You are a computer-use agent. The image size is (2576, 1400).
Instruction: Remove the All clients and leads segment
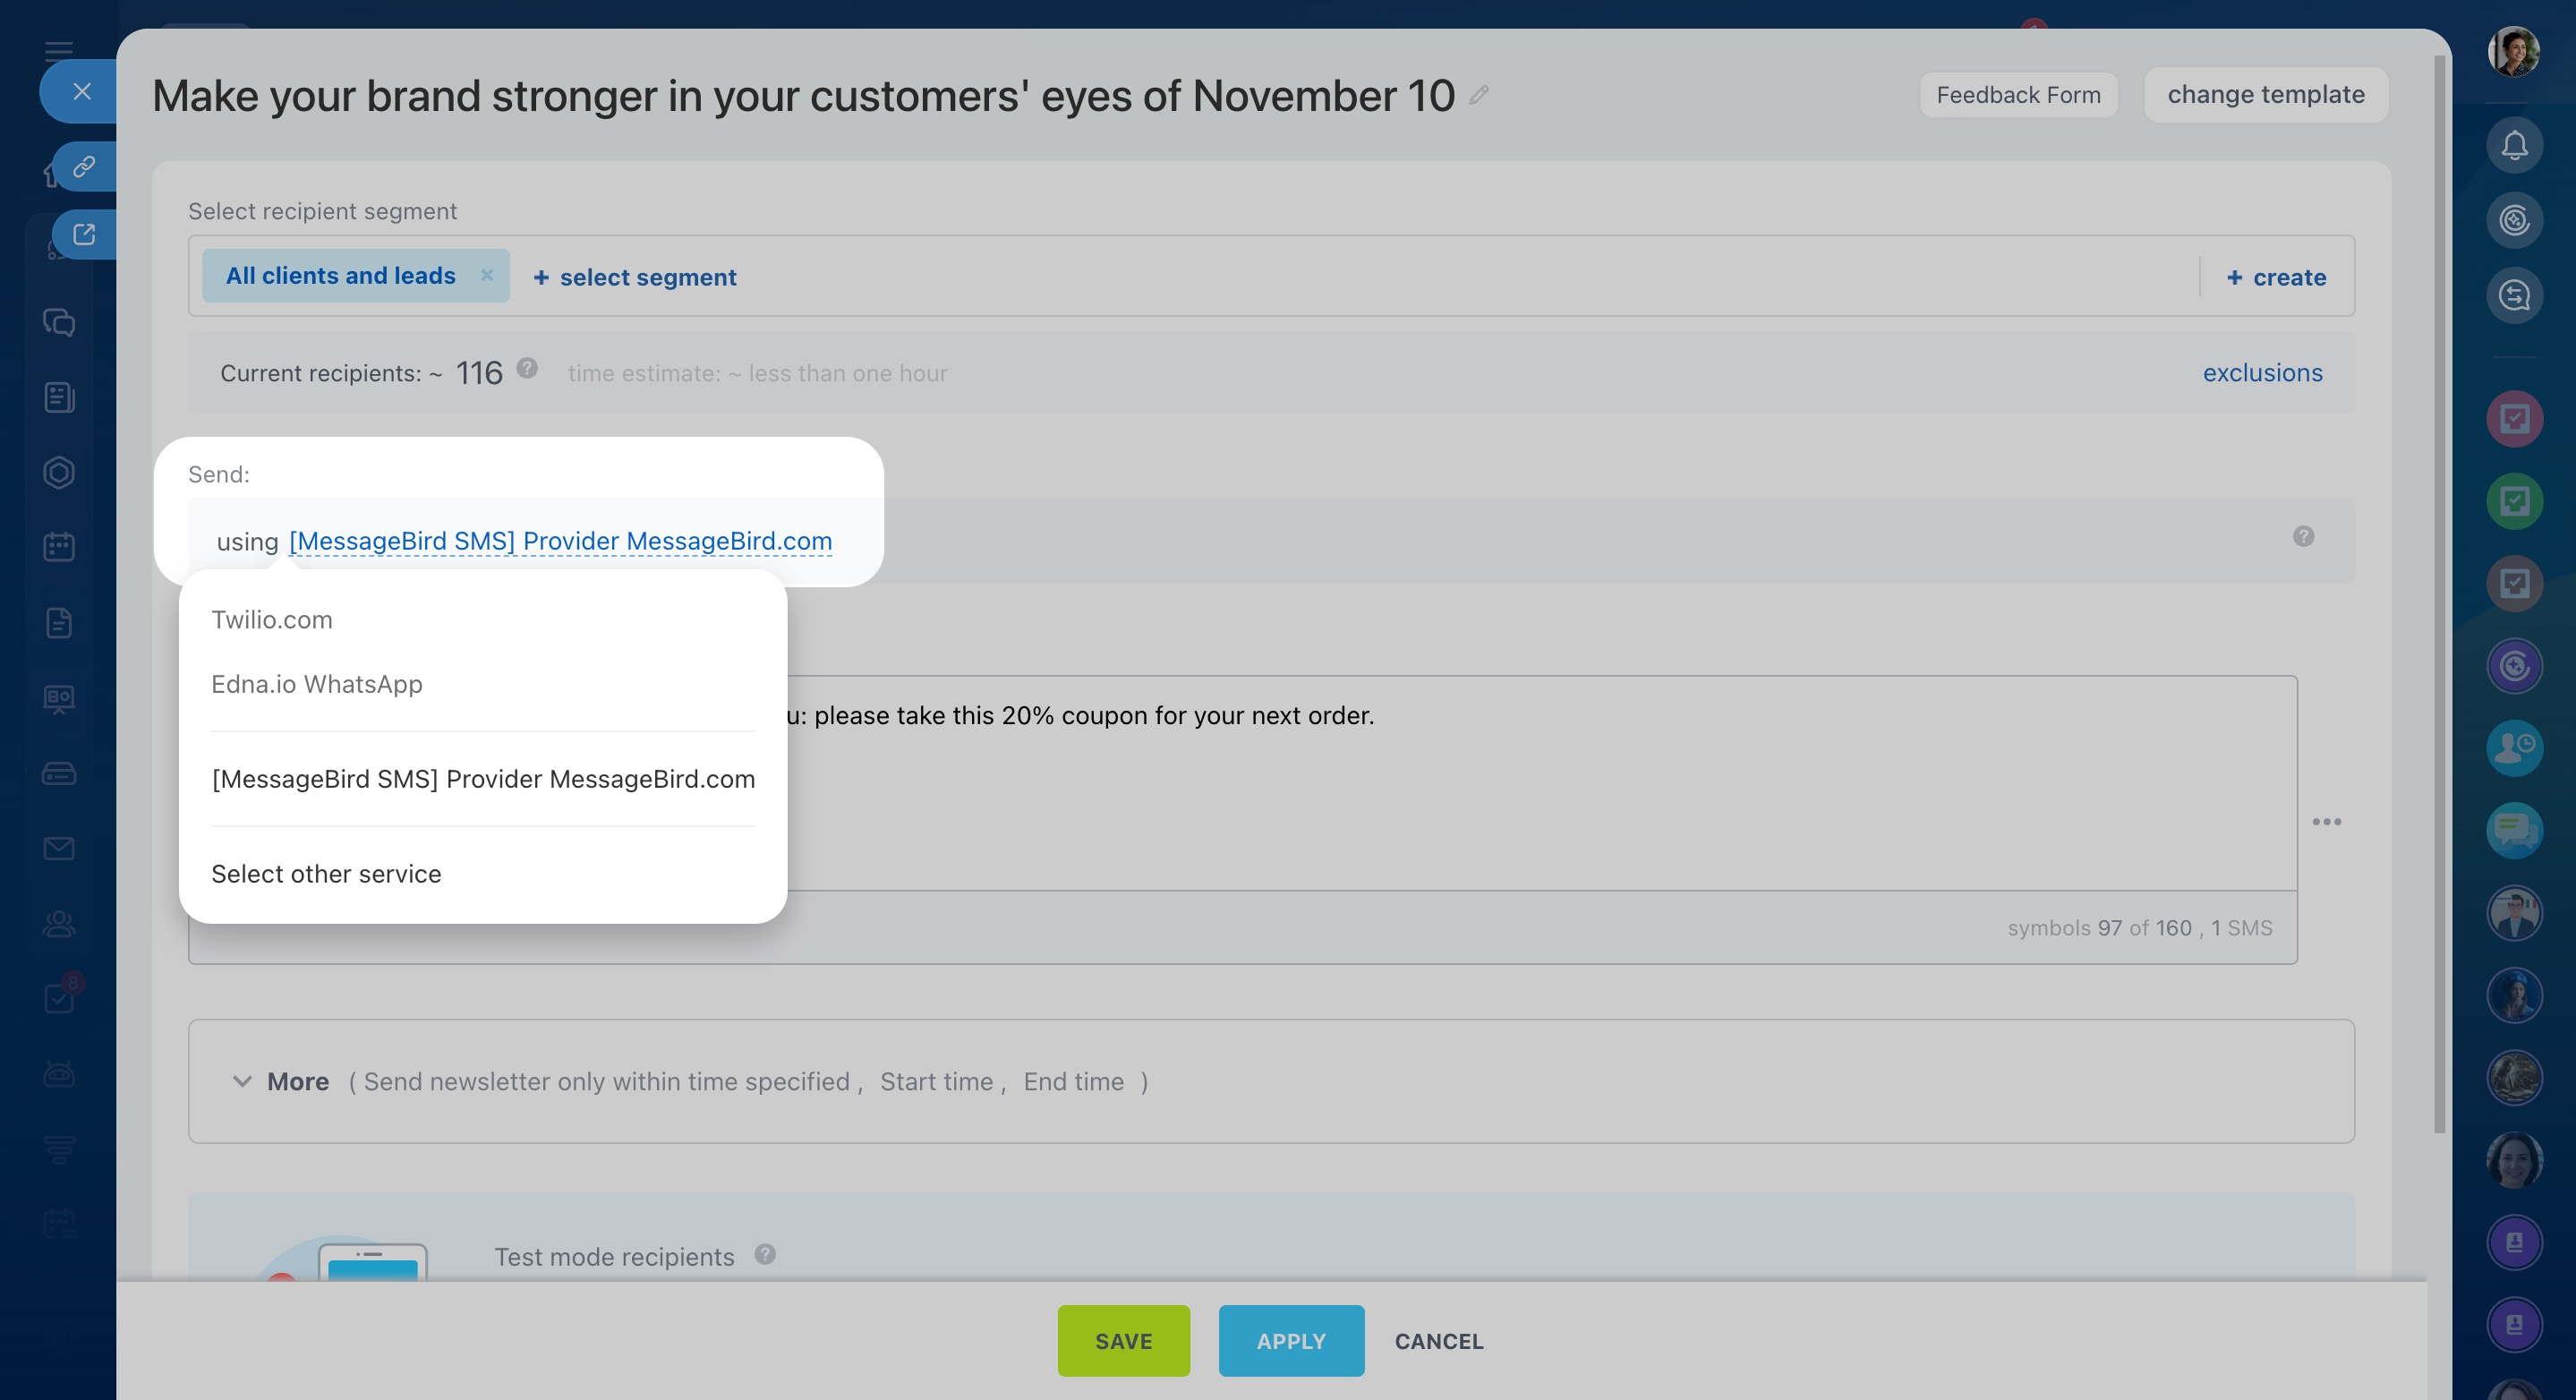[487, 275]
